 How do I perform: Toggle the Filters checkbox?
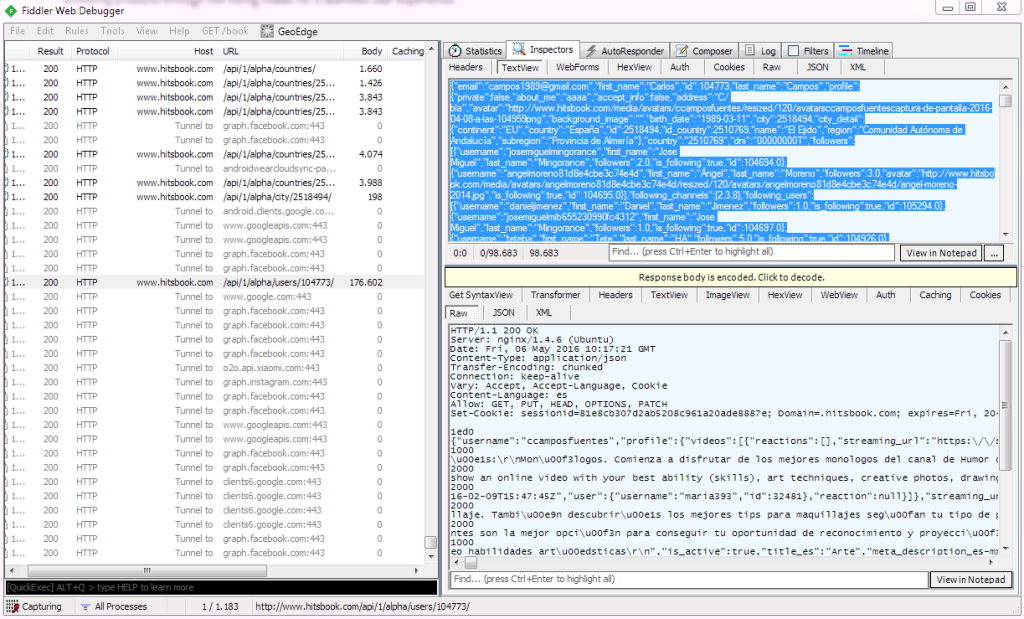click(x=793, y=51)
